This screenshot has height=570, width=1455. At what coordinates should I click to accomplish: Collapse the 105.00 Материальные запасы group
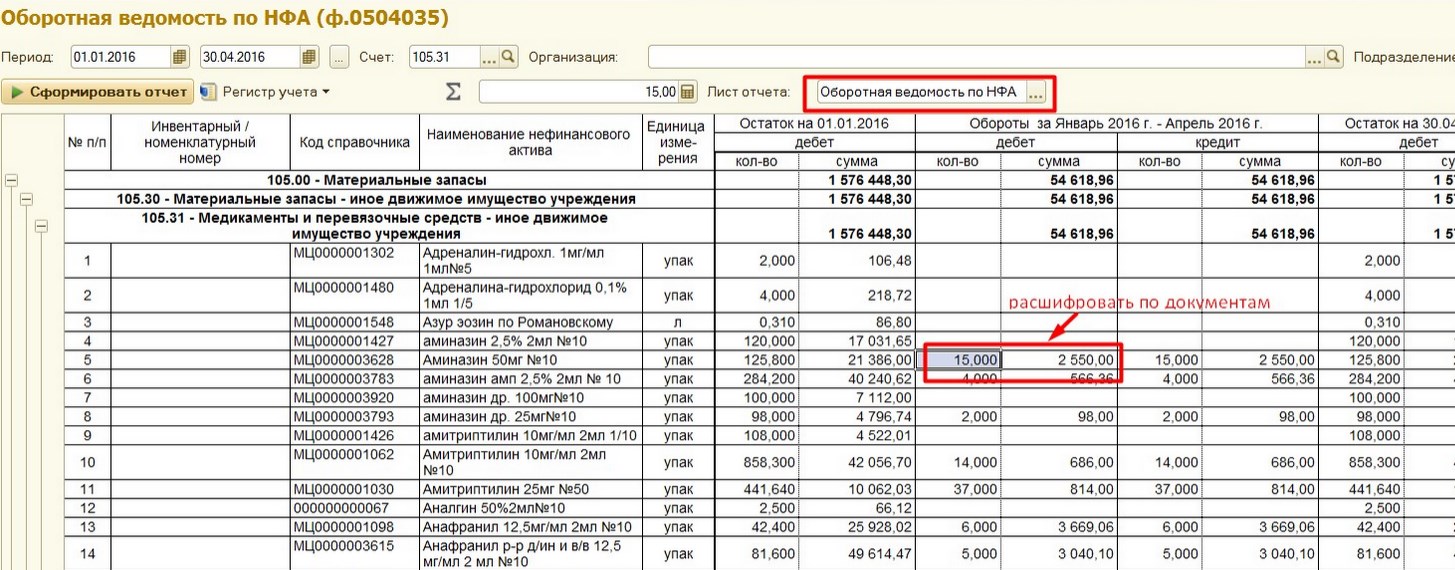(x=12, y=180)
